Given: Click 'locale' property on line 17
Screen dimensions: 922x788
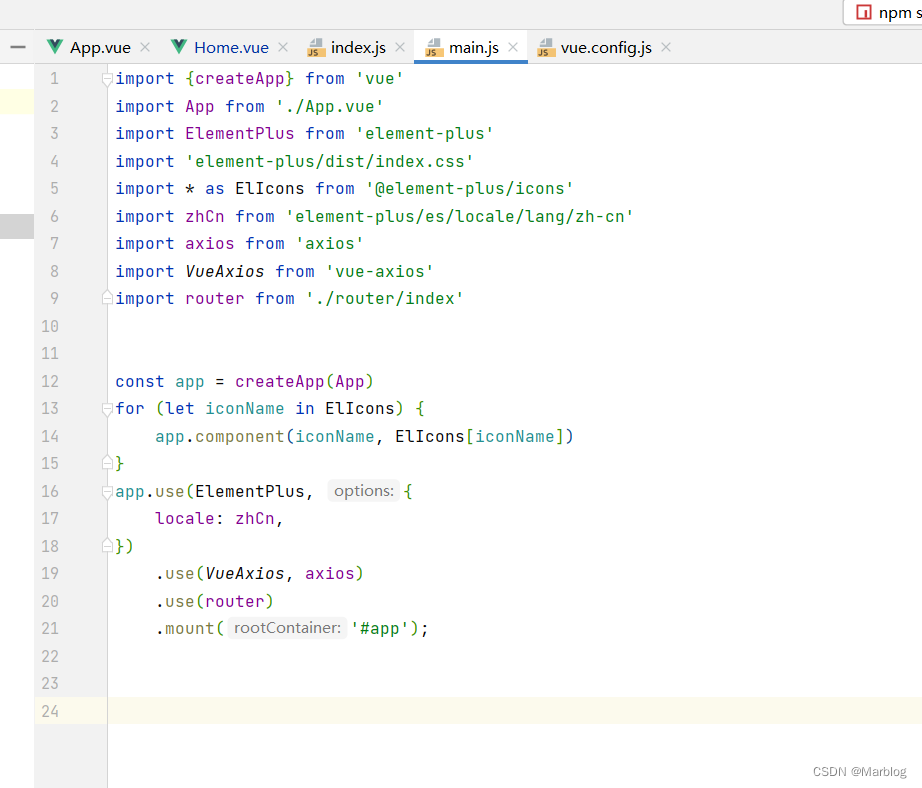Looking at the screenshot, I should [x=185, y=518].
